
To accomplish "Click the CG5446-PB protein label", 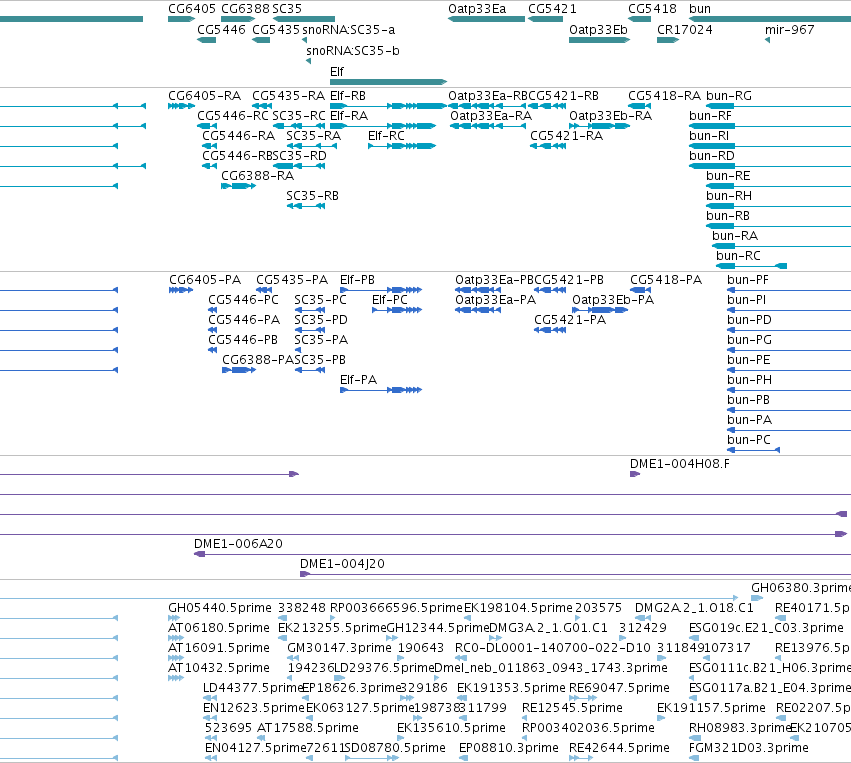I will pos(243,340).
